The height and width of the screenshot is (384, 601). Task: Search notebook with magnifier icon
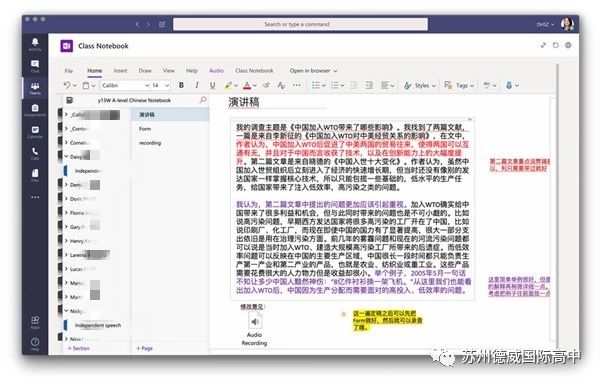click(x=203, y=100)
